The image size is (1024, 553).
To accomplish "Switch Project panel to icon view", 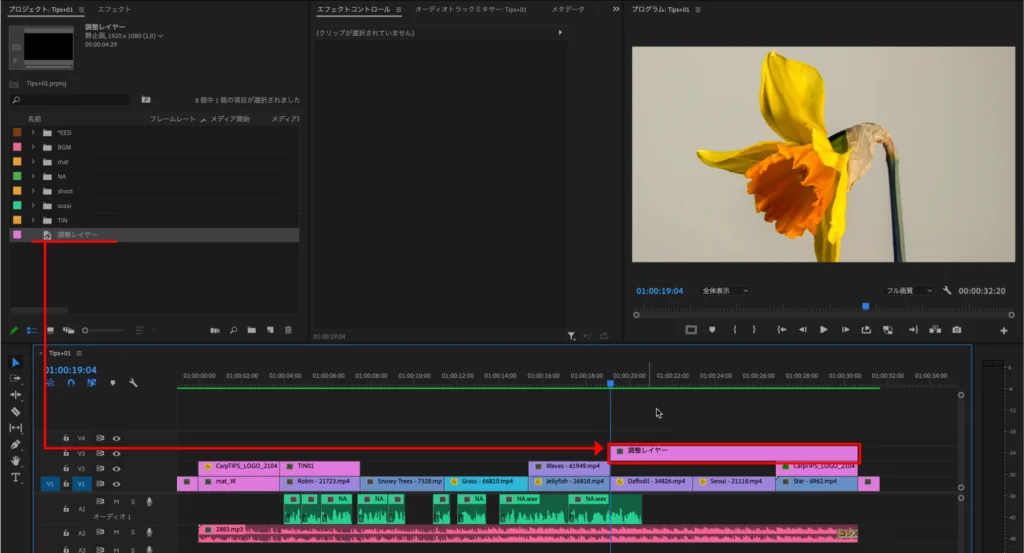I will [50, 330].
